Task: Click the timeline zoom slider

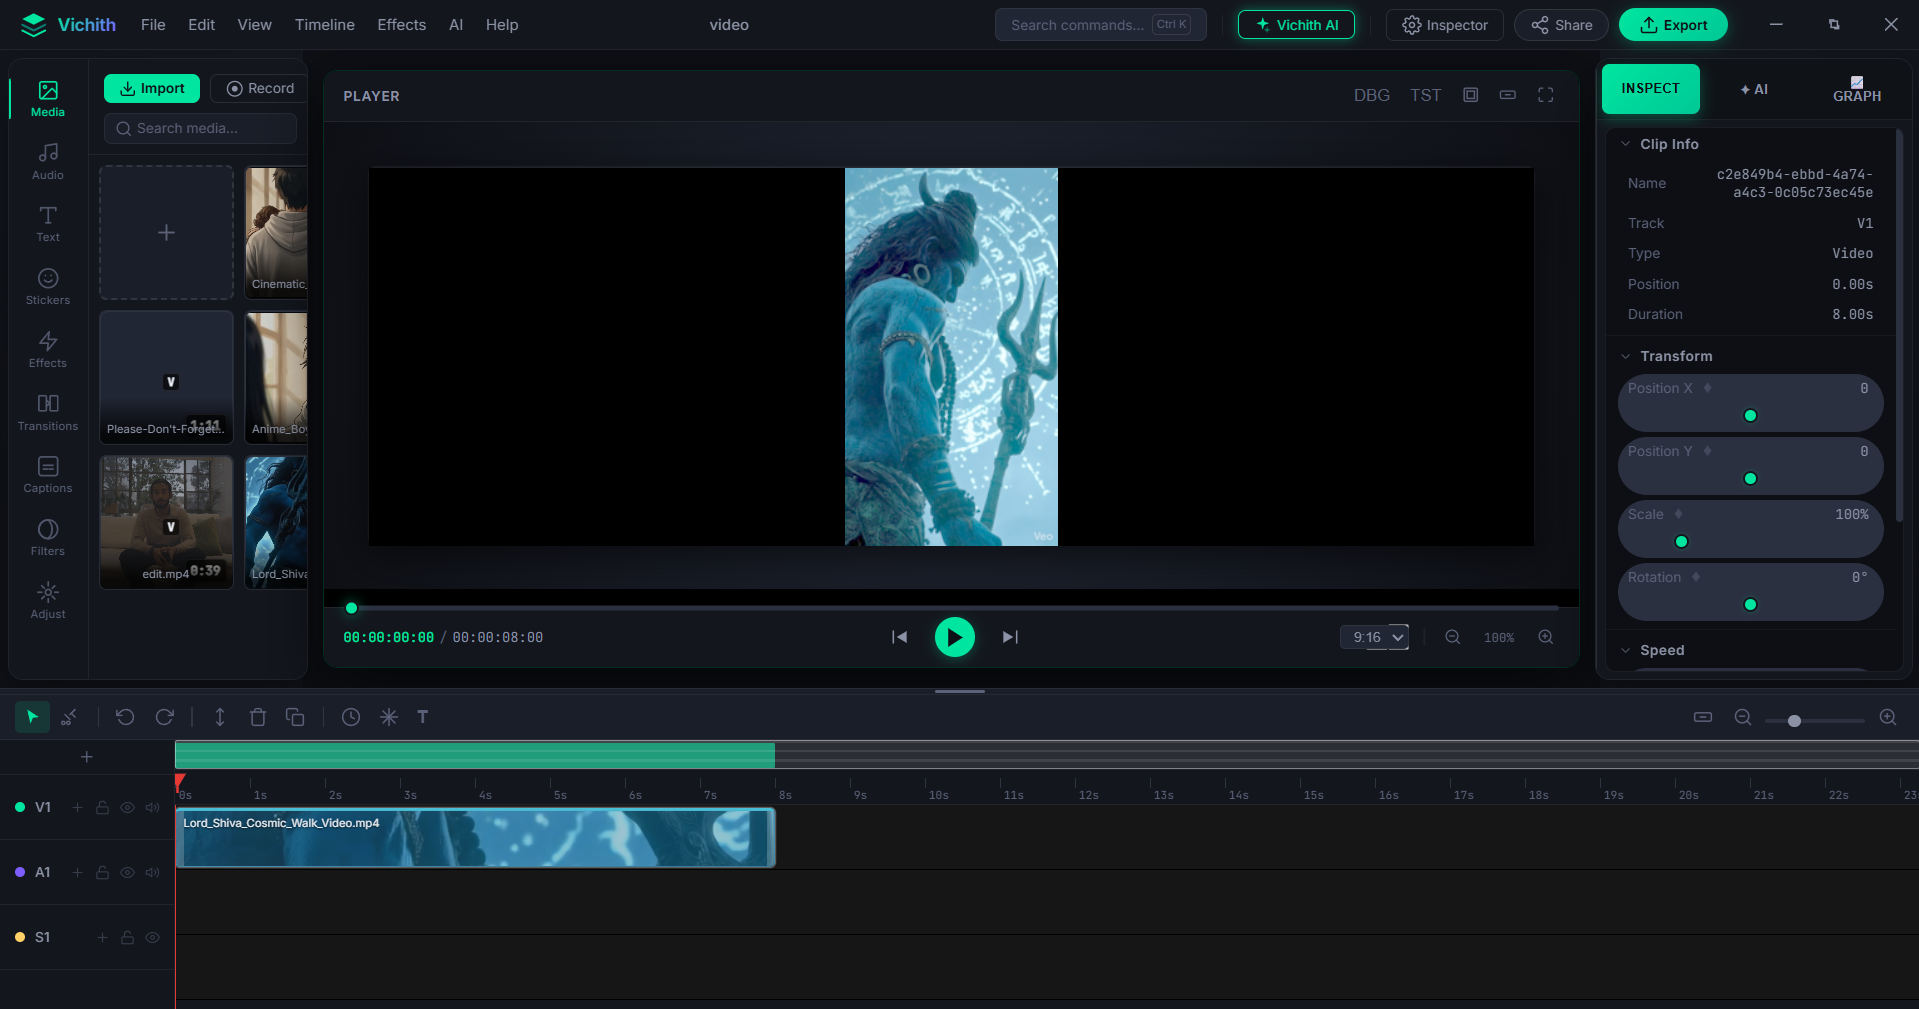Action: pos(1814,720)
